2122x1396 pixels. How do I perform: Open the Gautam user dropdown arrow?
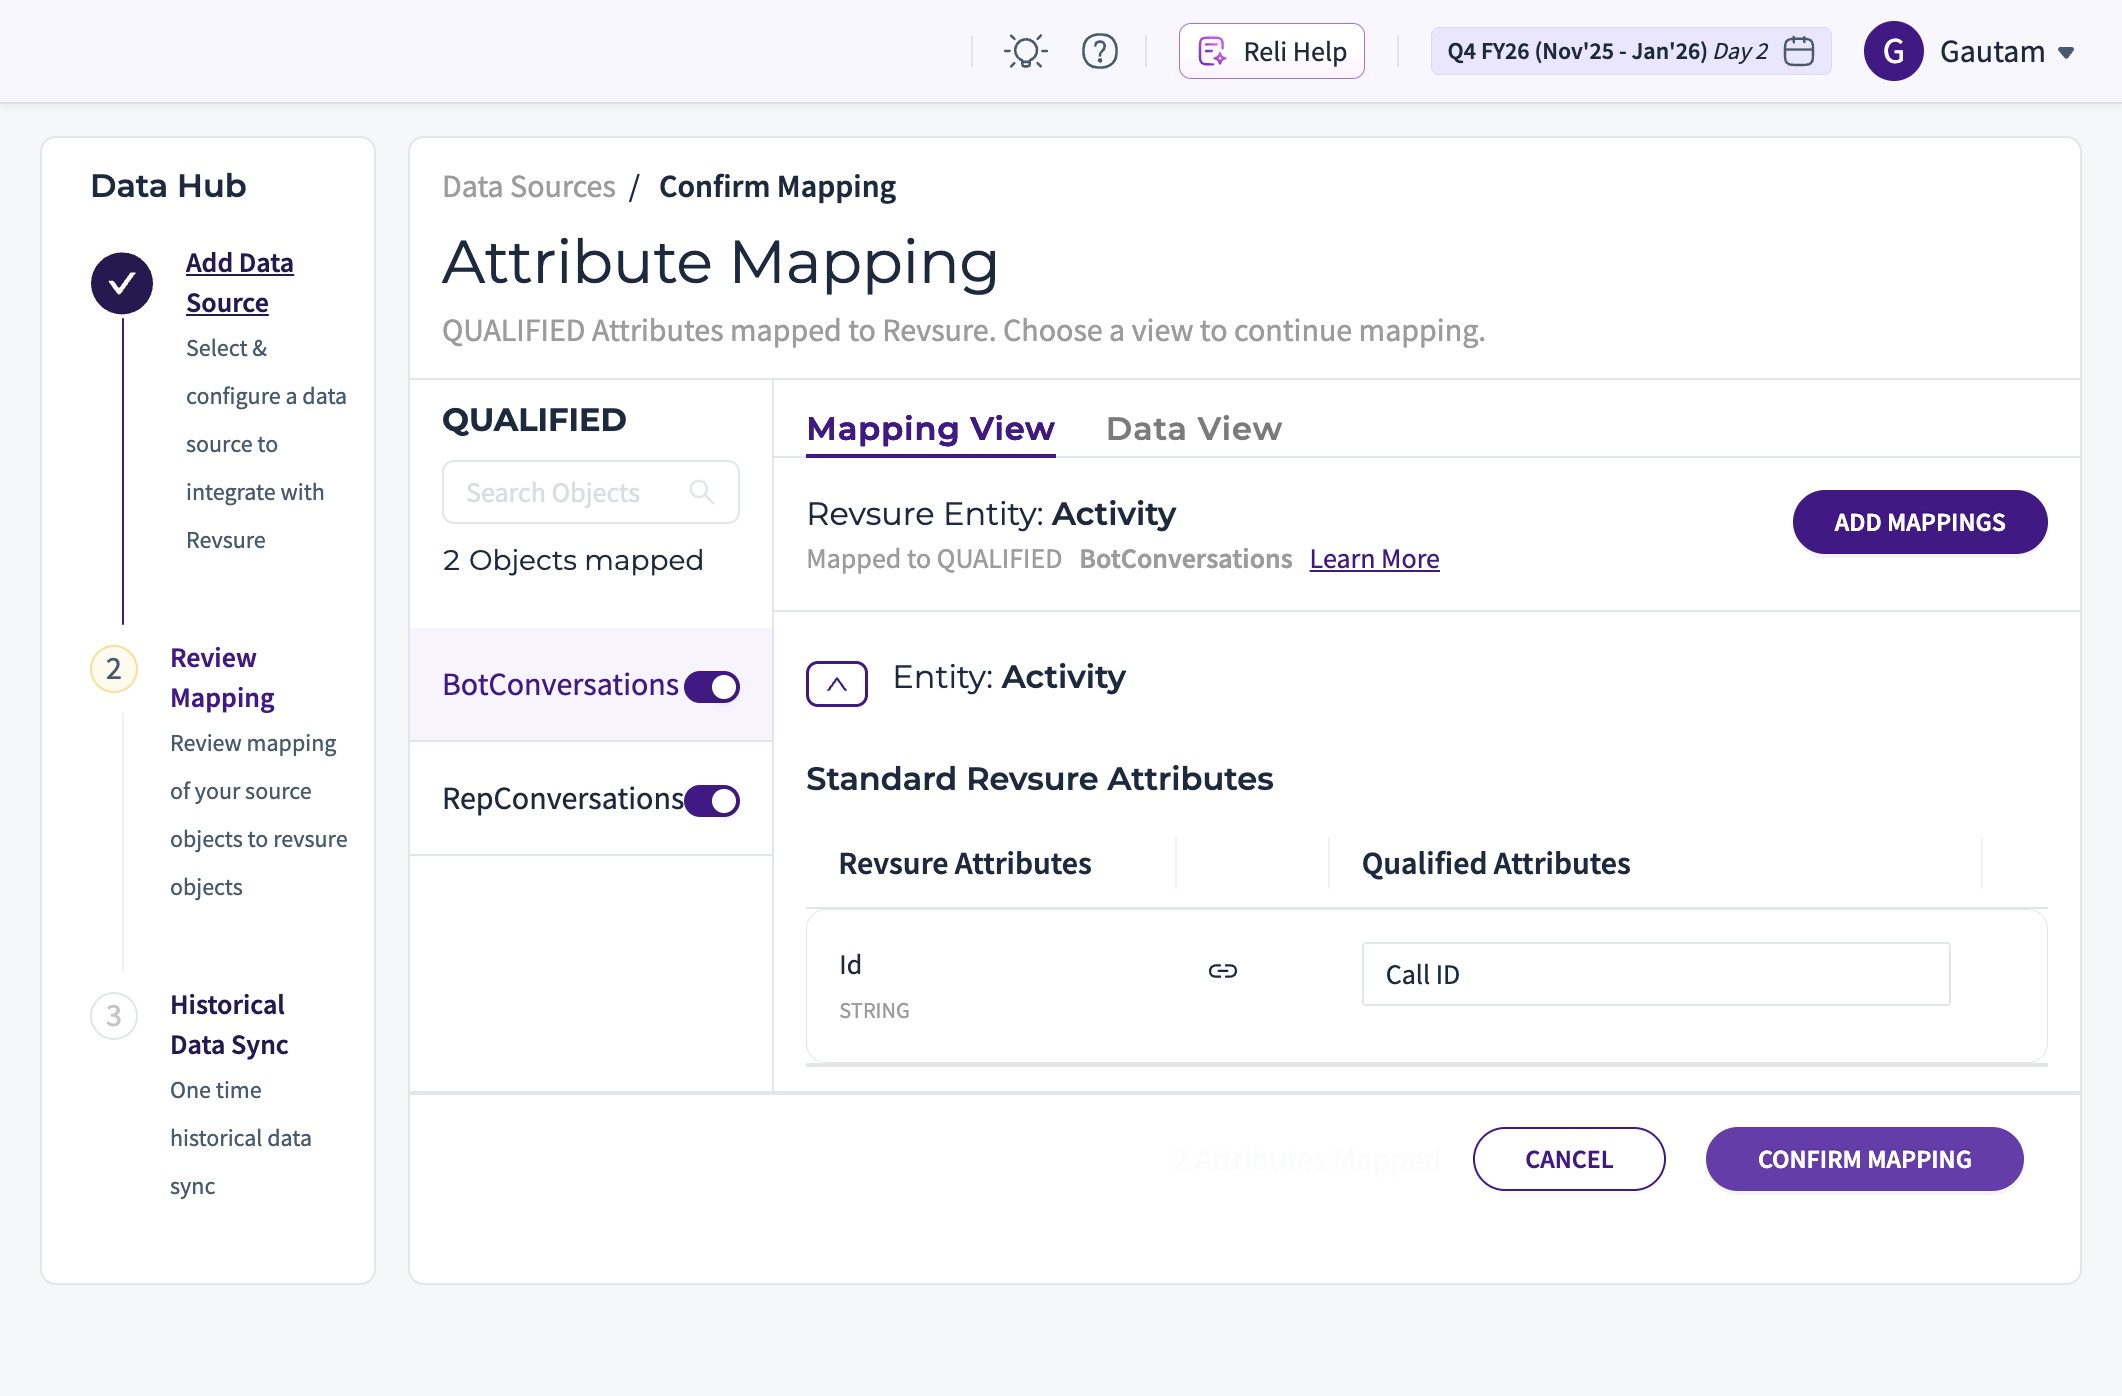(2066, 53)
